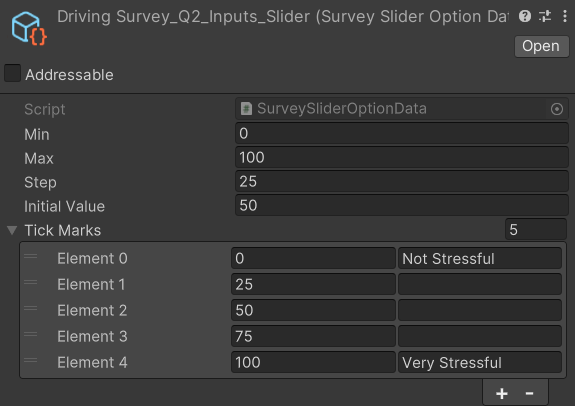Click Element 2 empty label field
Image resolution: width=575 pixels, height=406 pixels.
pyautogui.click(x=480, y=310)
